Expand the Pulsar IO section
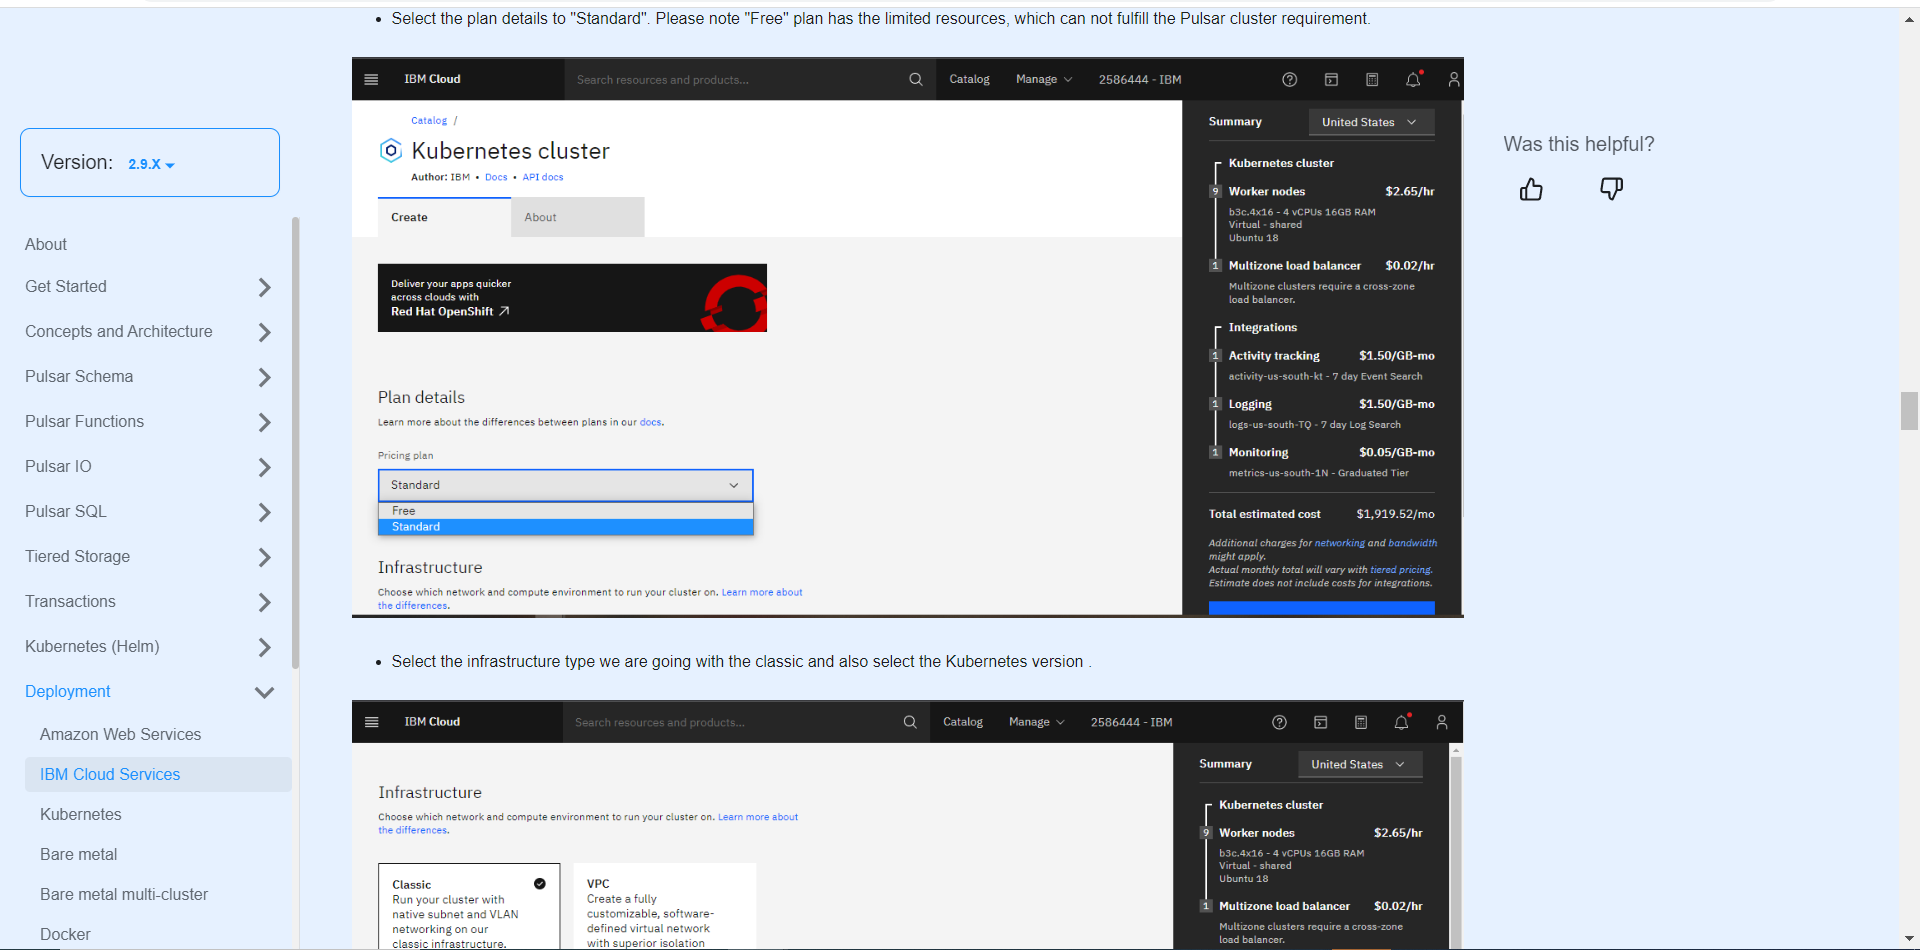Image resolution: width=1920 pixels, height=950 pixels. [x=264, y=467]
